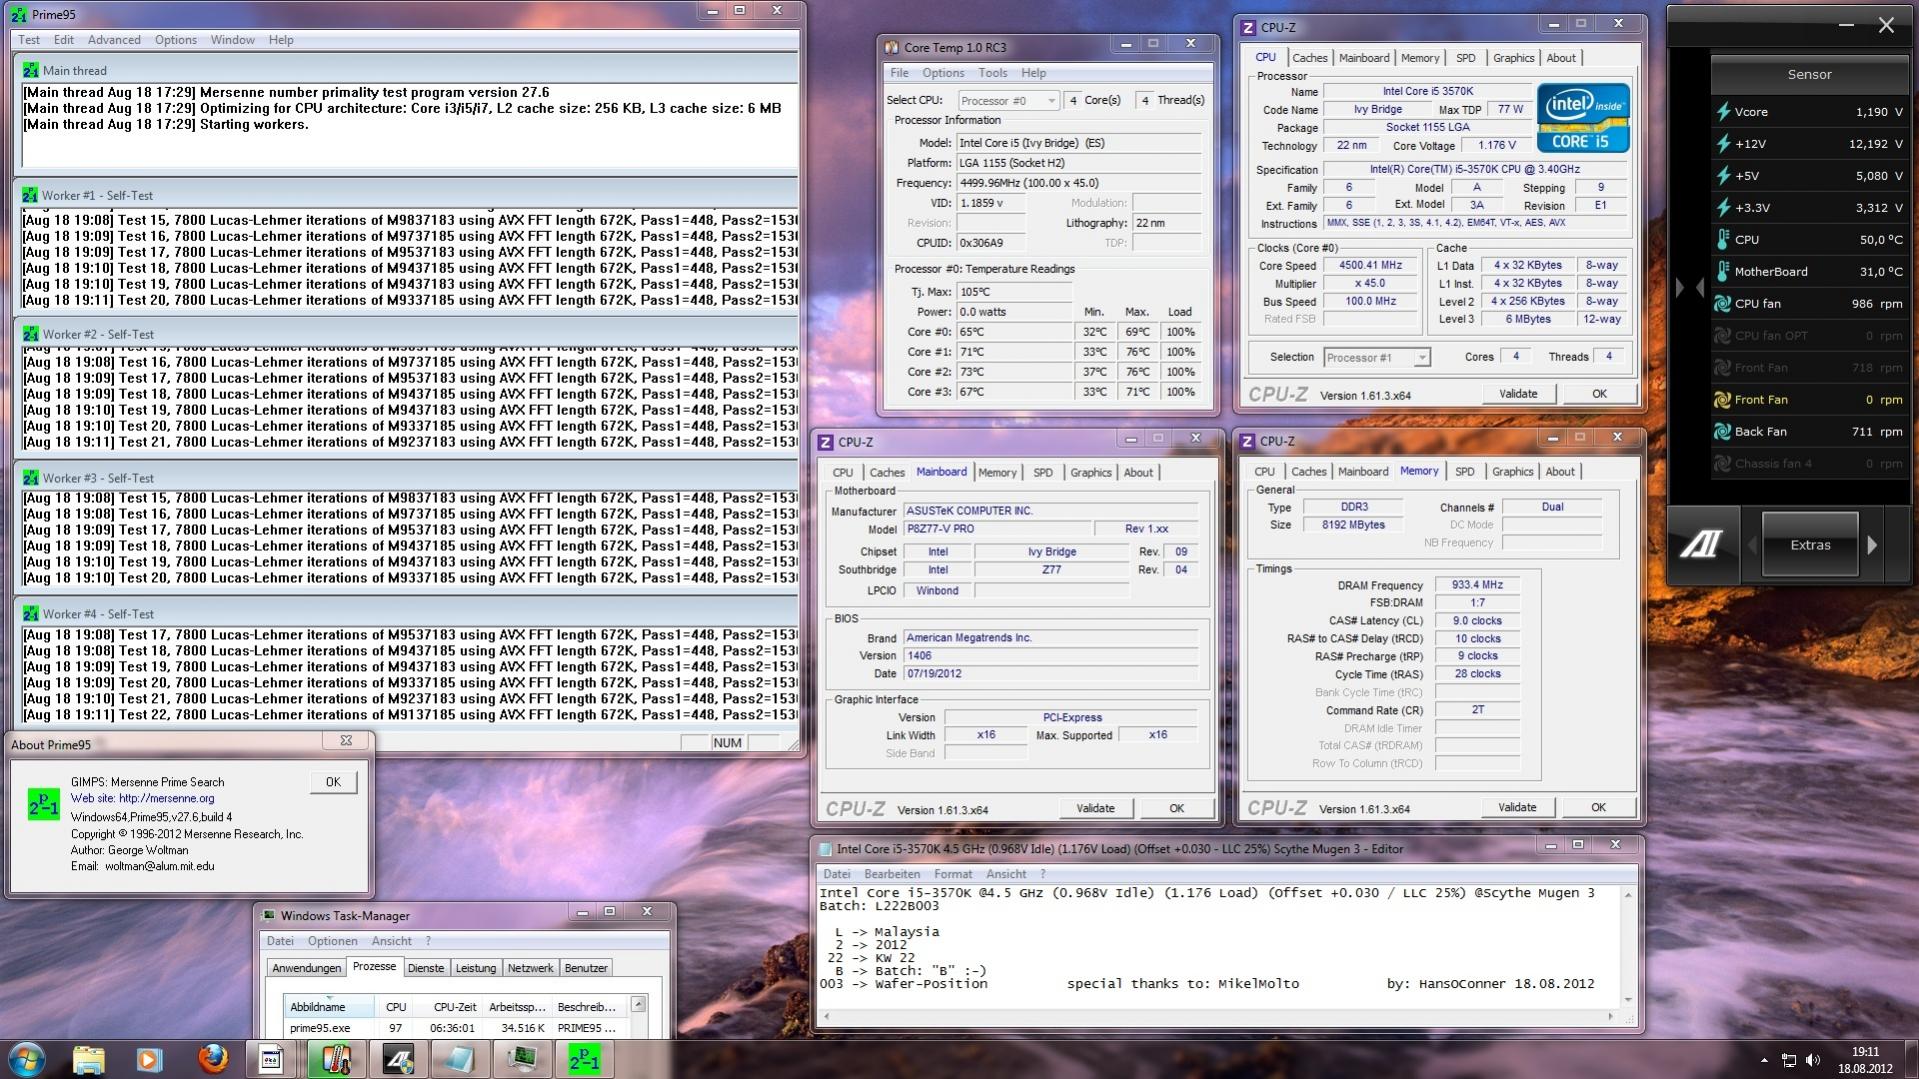Click the Worker #3 Self-Test window icon

tap(30, 478)
